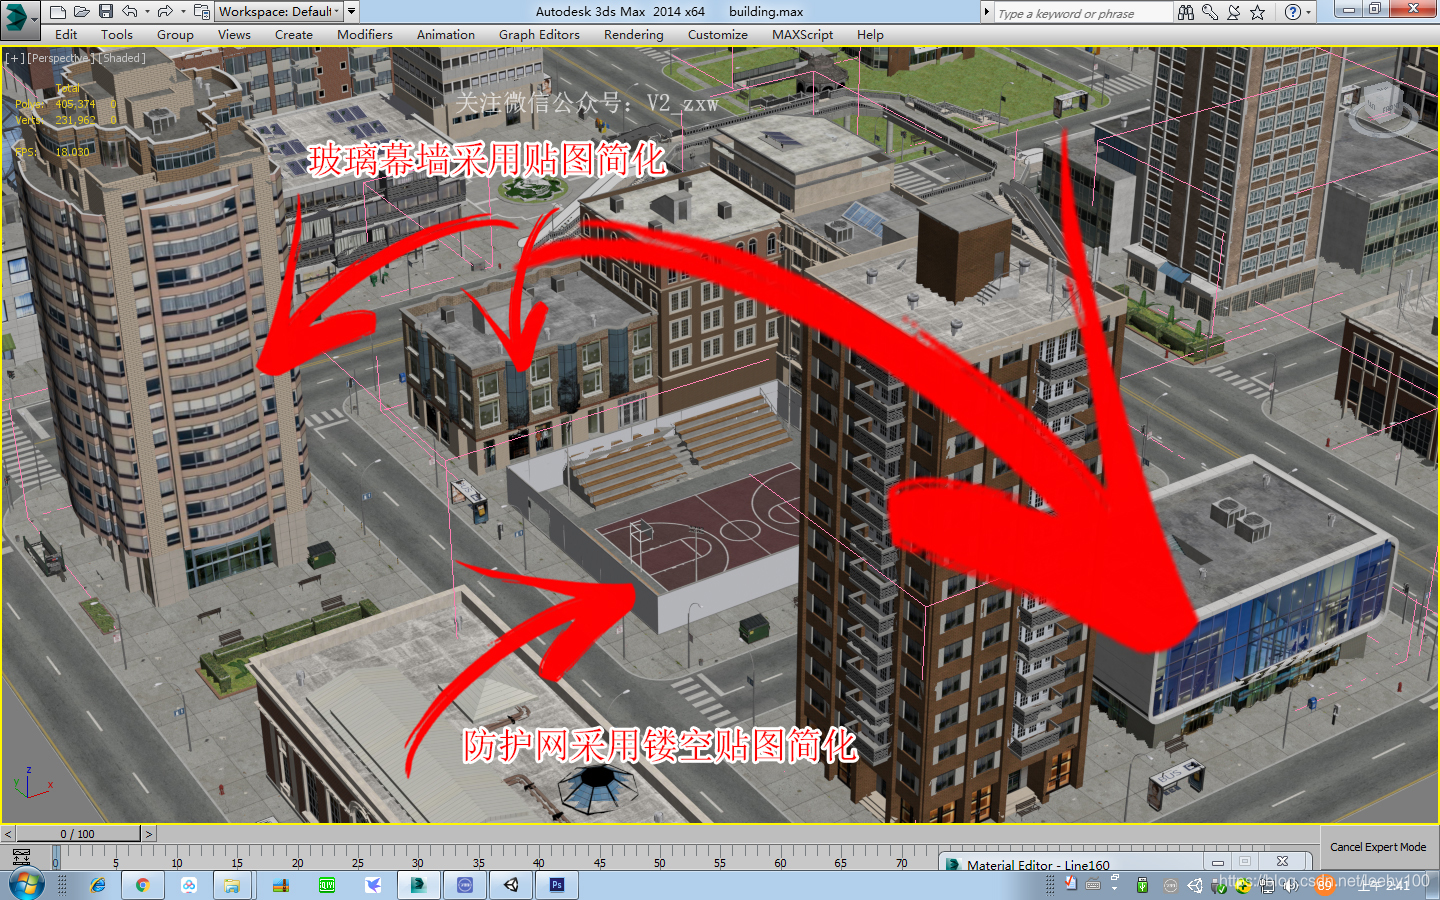Expand the Undo history dropdown arrow

click(147, 12)
